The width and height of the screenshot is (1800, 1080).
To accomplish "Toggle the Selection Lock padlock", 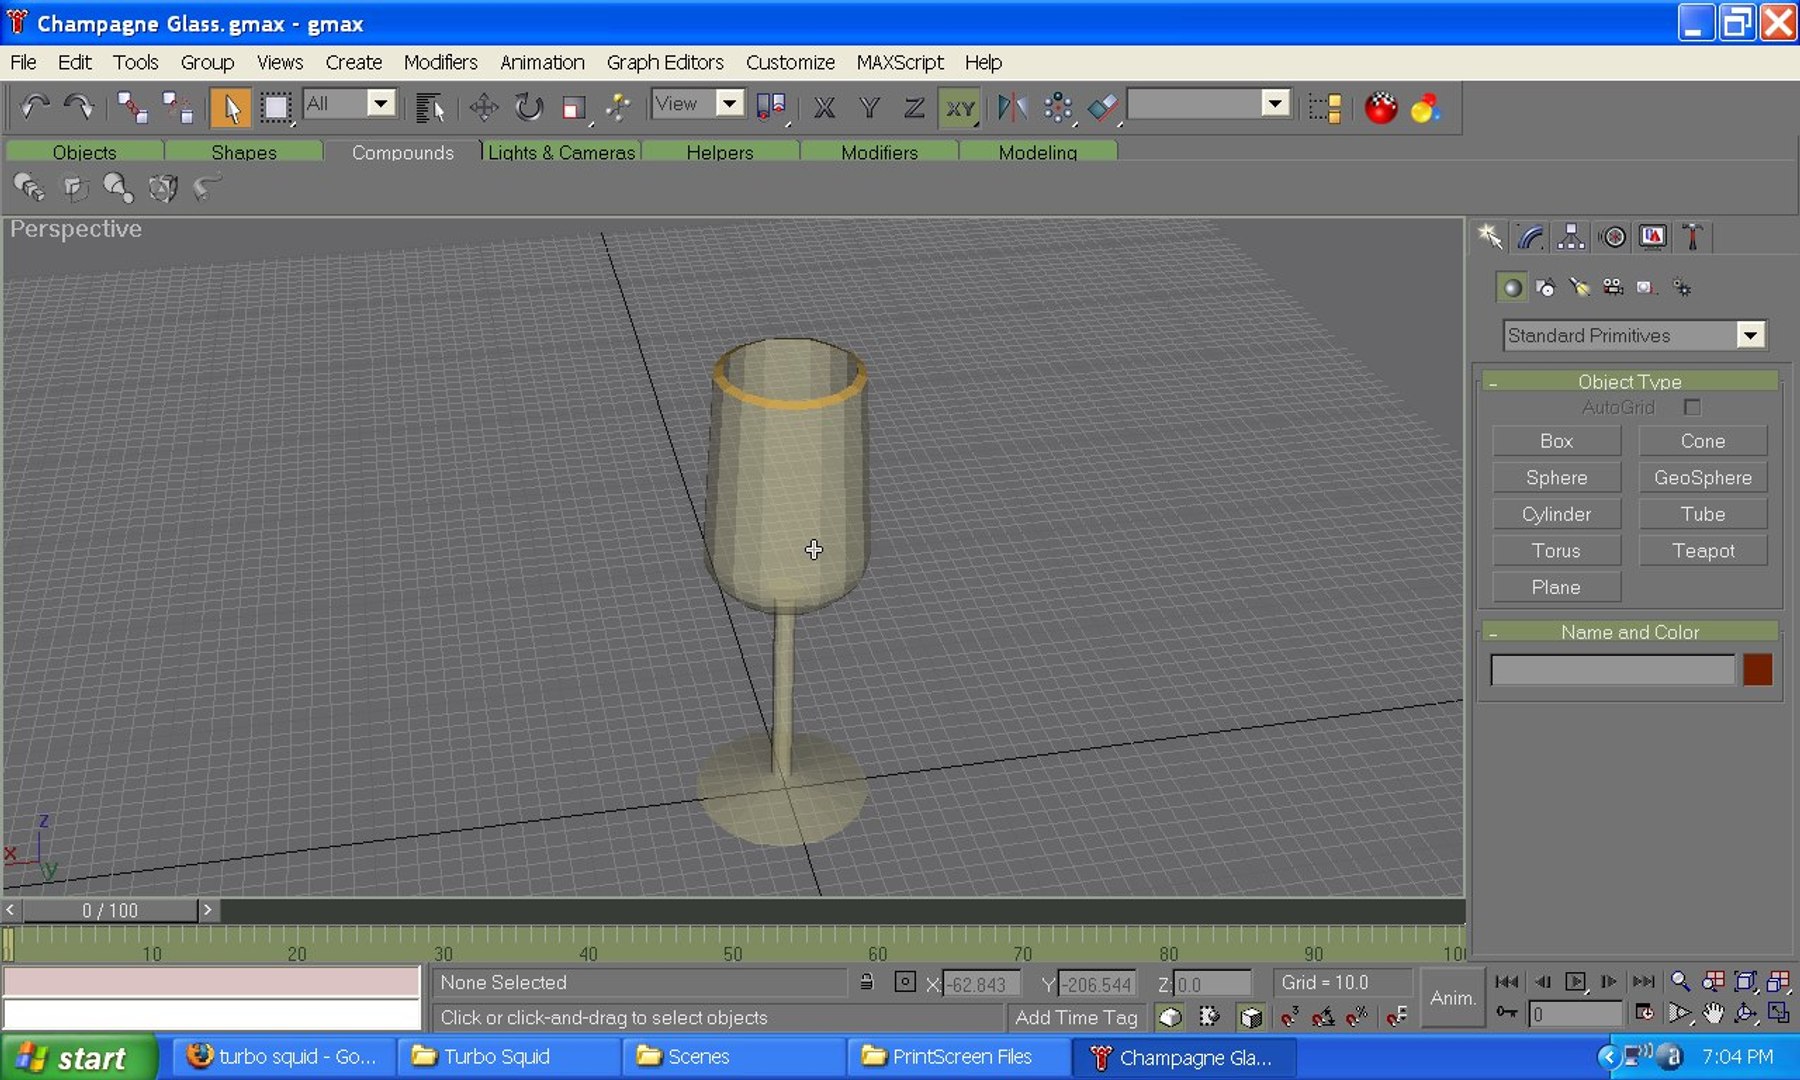I will coord(867,983).
